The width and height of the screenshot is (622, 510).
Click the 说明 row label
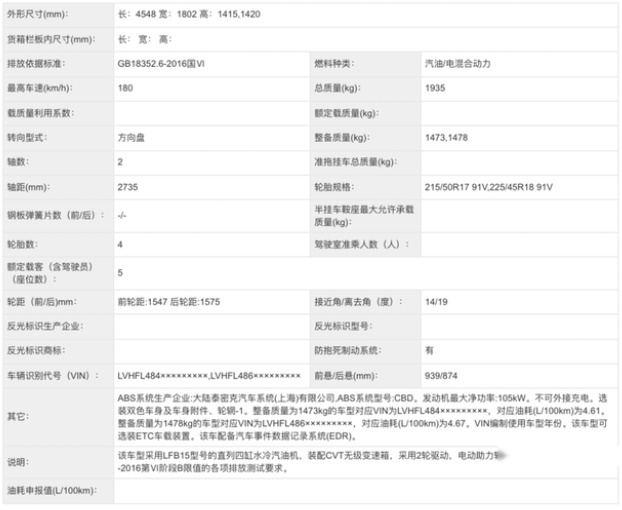pyautogui.click(x=18, y=462)
